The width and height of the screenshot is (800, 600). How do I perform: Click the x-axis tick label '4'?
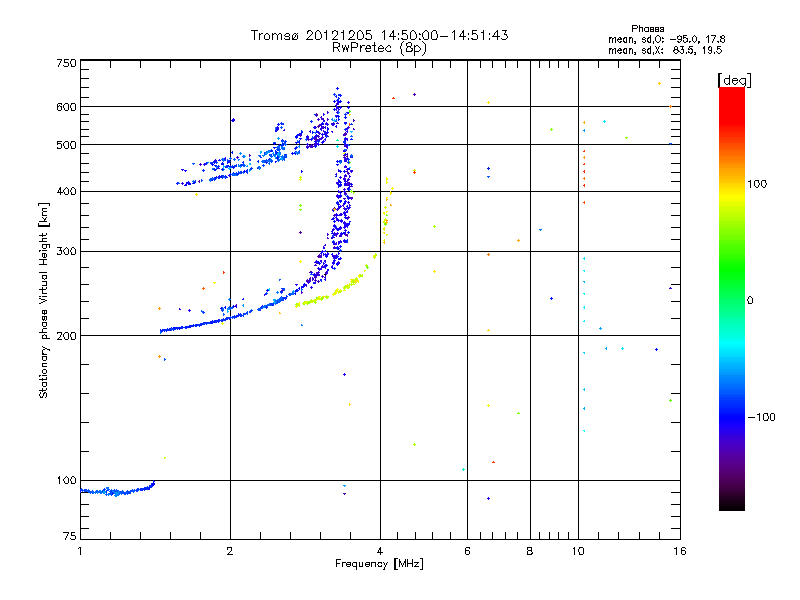pyautogui.click(x=380, y=551)
